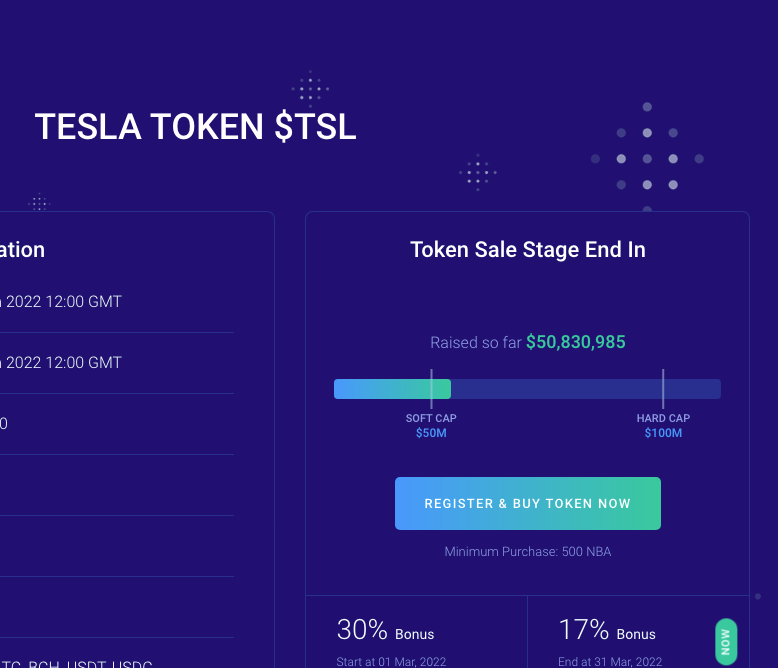
Task: Click the 30% Bonus tier
Action: [385, 630]
